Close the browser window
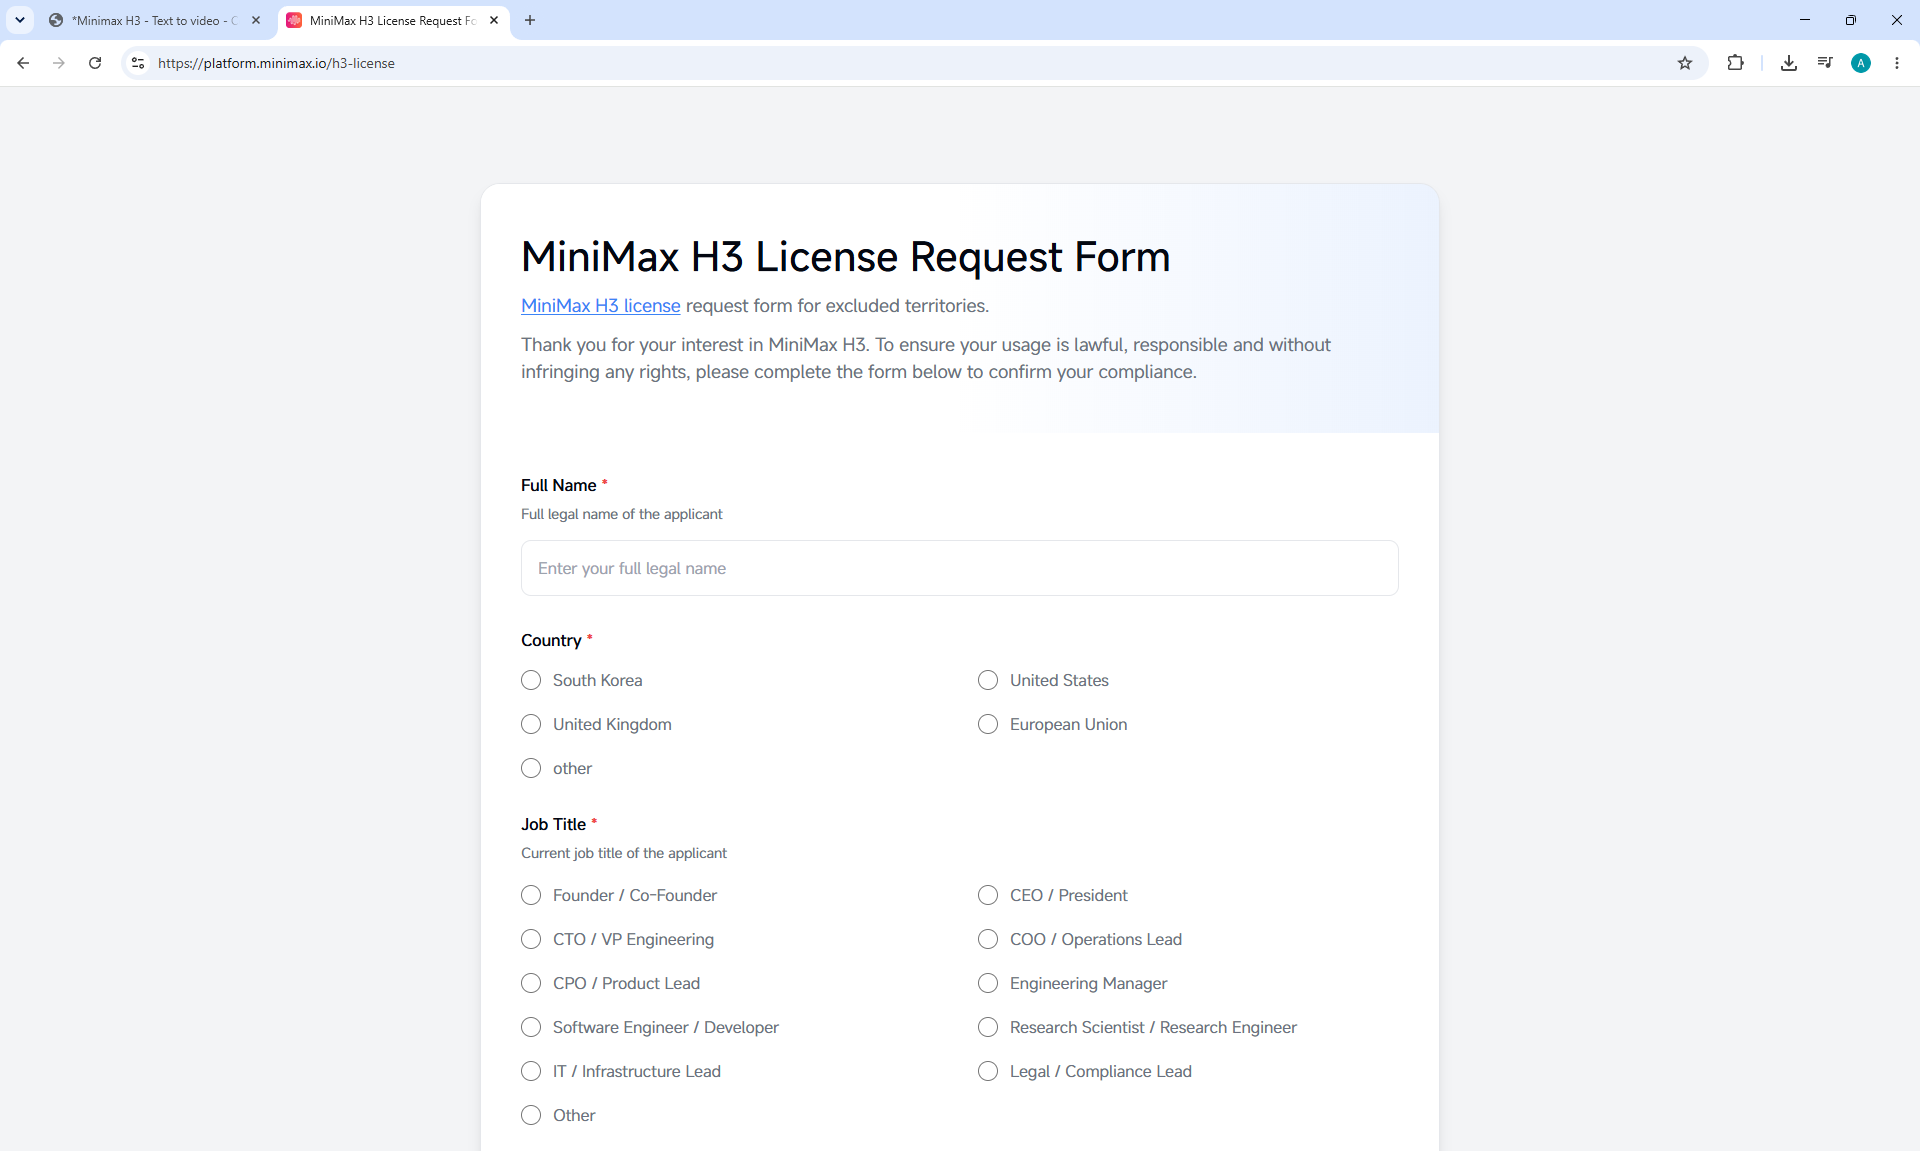The height and width of the screenshot is (1151, 1920). pyautogui.click(x=1897, y=20)
